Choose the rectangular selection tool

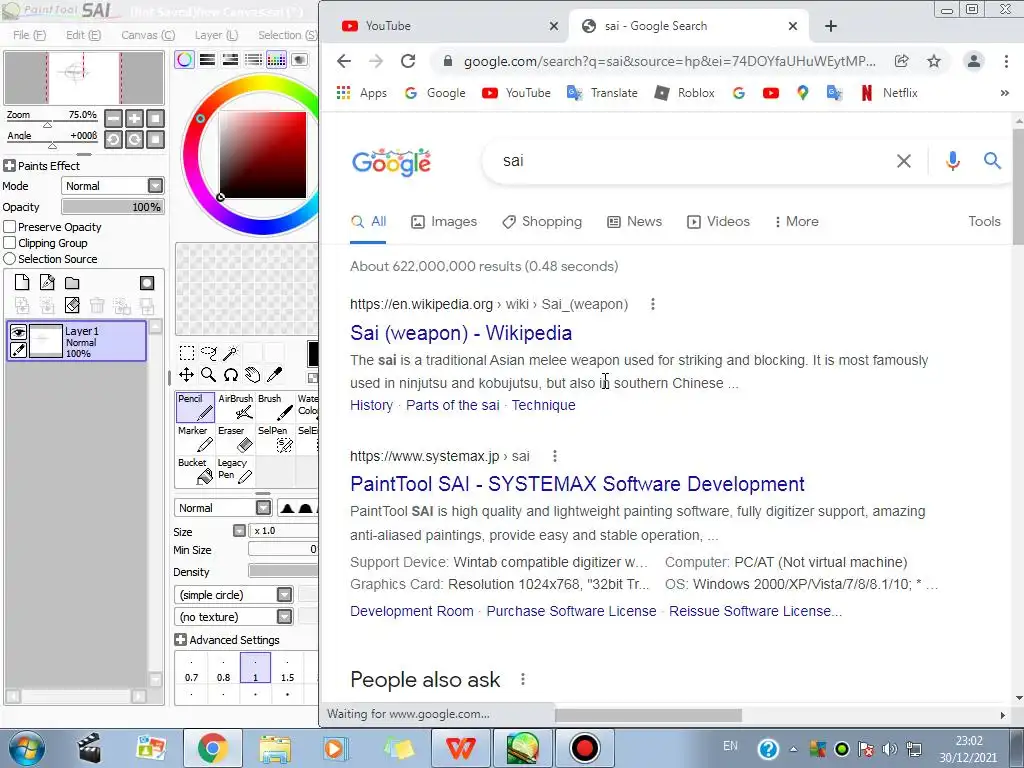pos(187,353)
